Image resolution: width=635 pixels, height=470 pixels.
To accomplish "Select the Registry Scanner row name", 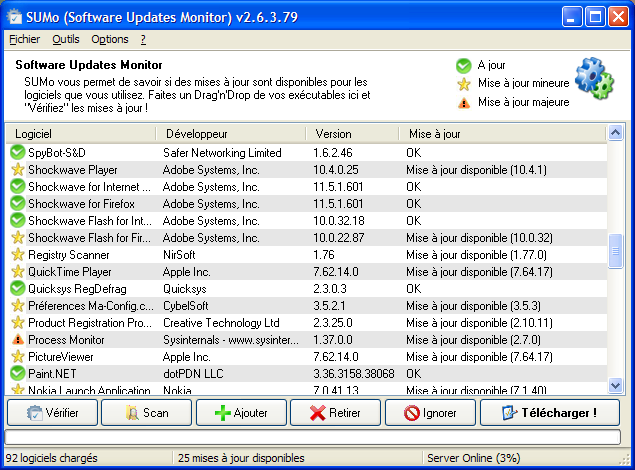I will coord(69,255).
